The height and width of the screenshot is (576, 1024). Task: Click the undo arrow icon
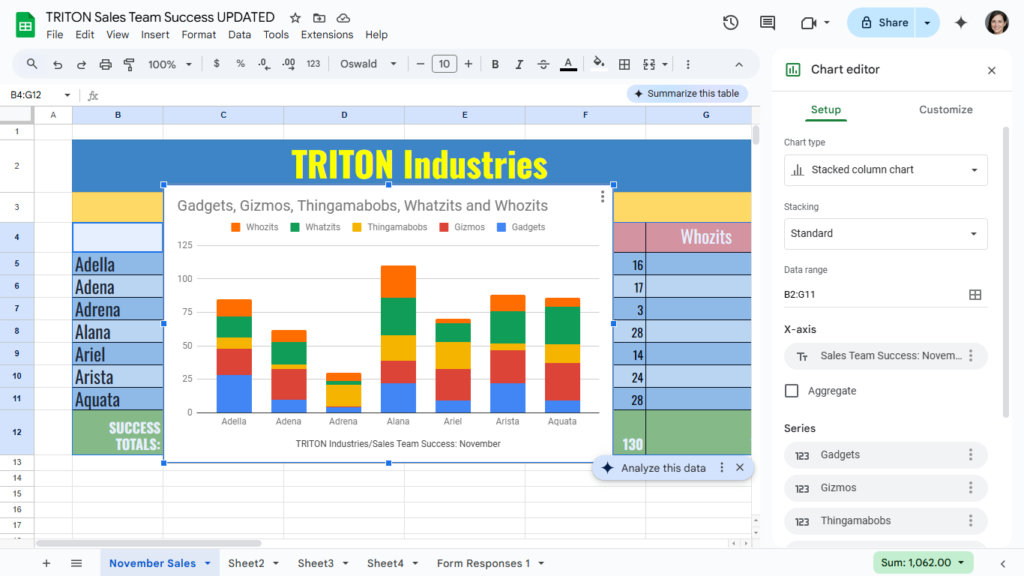tap(58, 64)
